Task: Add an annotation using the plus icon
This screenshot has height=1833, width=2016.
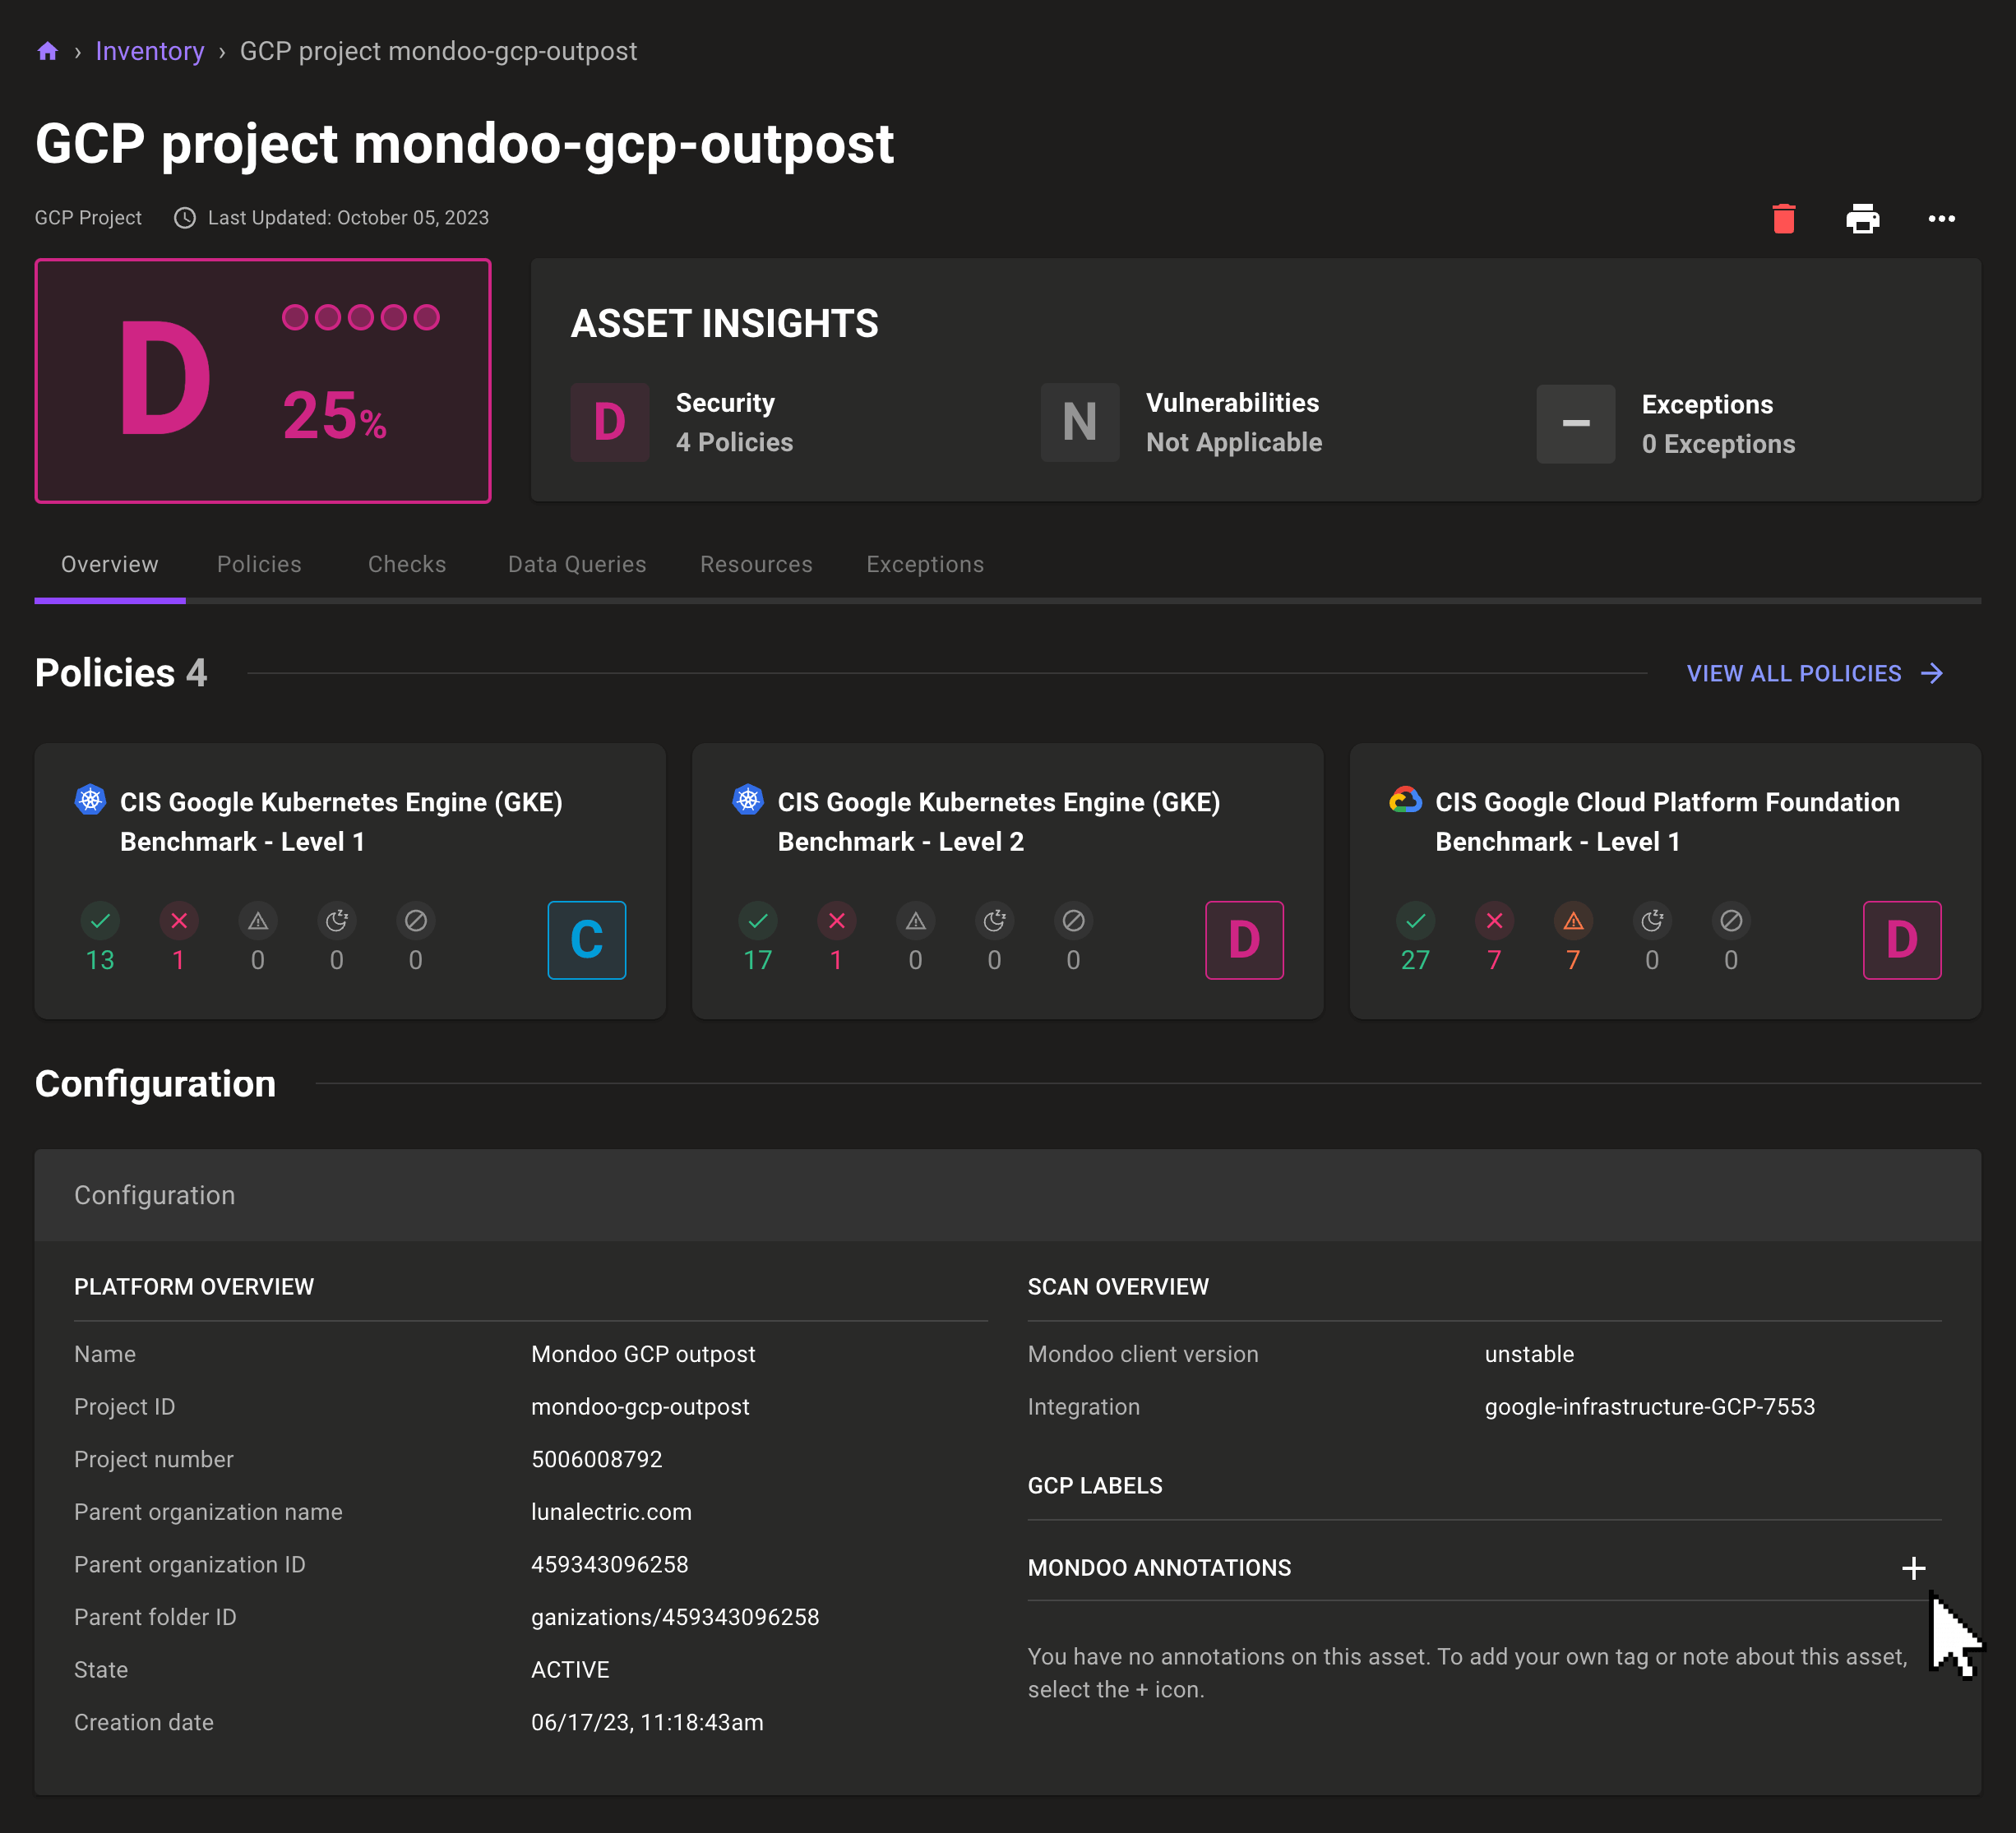Action: tap(1914, 1568)
